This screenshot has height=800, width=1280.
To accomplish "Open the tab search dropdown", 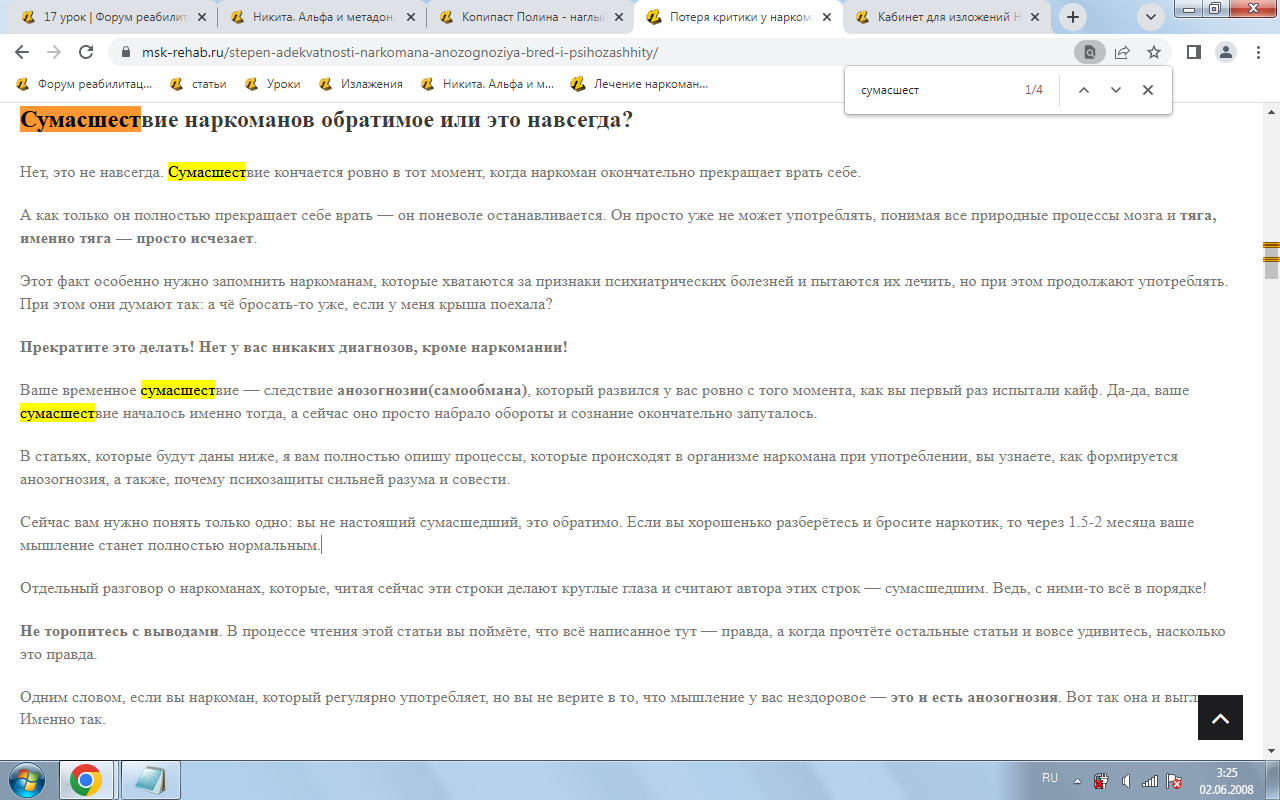I will (x=1151, y=17).
